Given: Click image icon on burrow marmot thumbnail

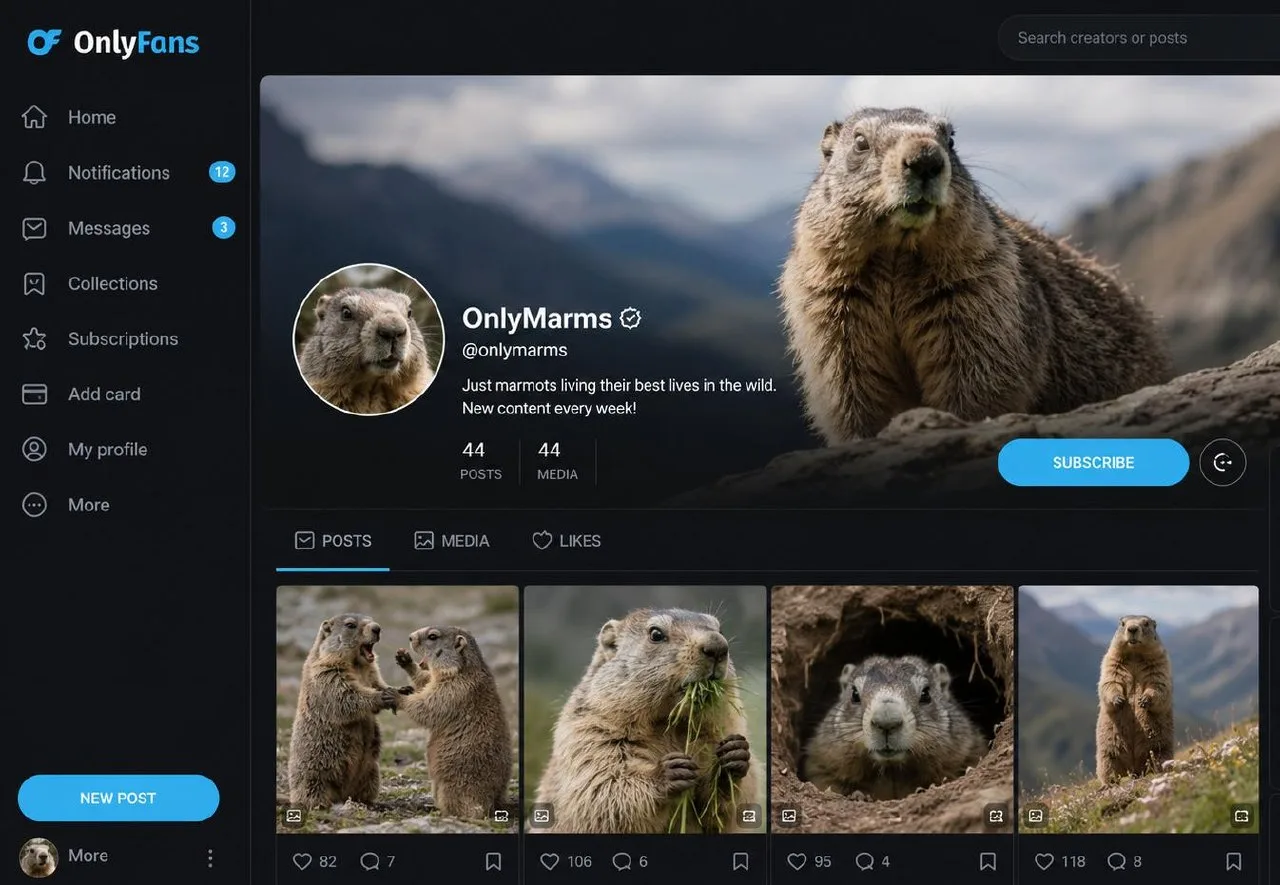Looking at the screenshot, I should 789,816.
